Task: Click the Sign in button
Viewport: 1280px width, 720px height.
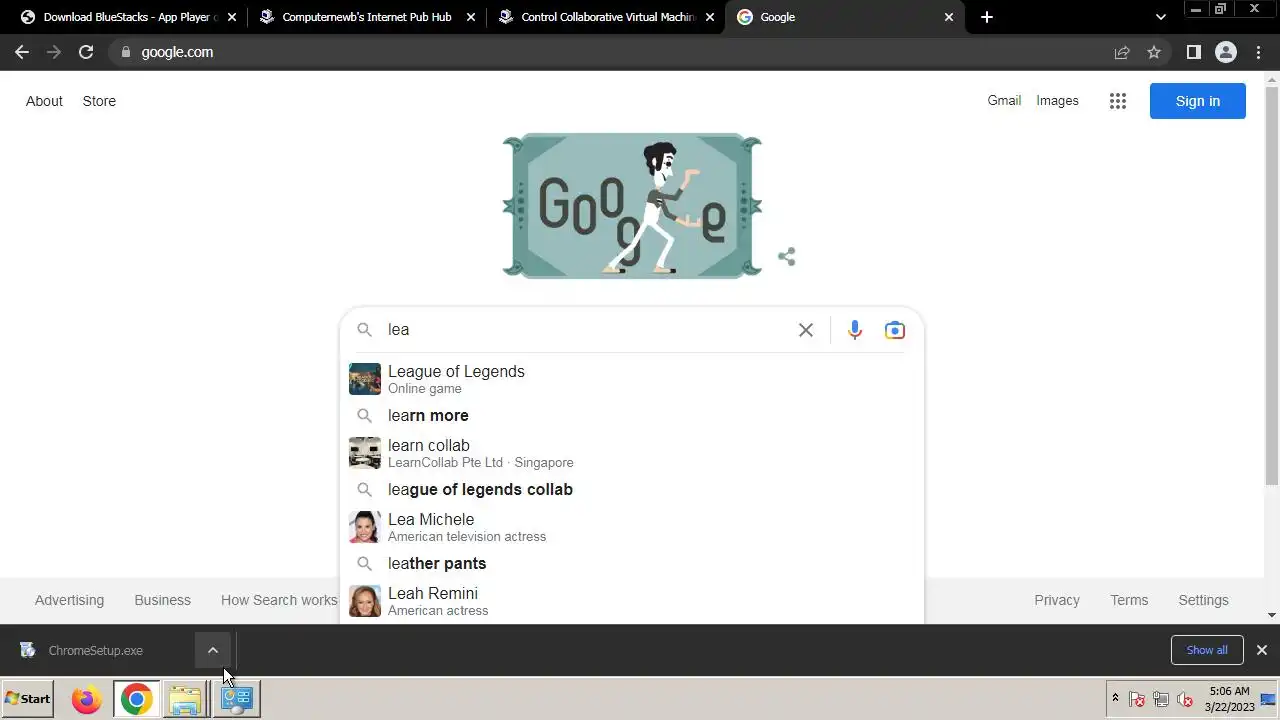Action: (1198, 101)
